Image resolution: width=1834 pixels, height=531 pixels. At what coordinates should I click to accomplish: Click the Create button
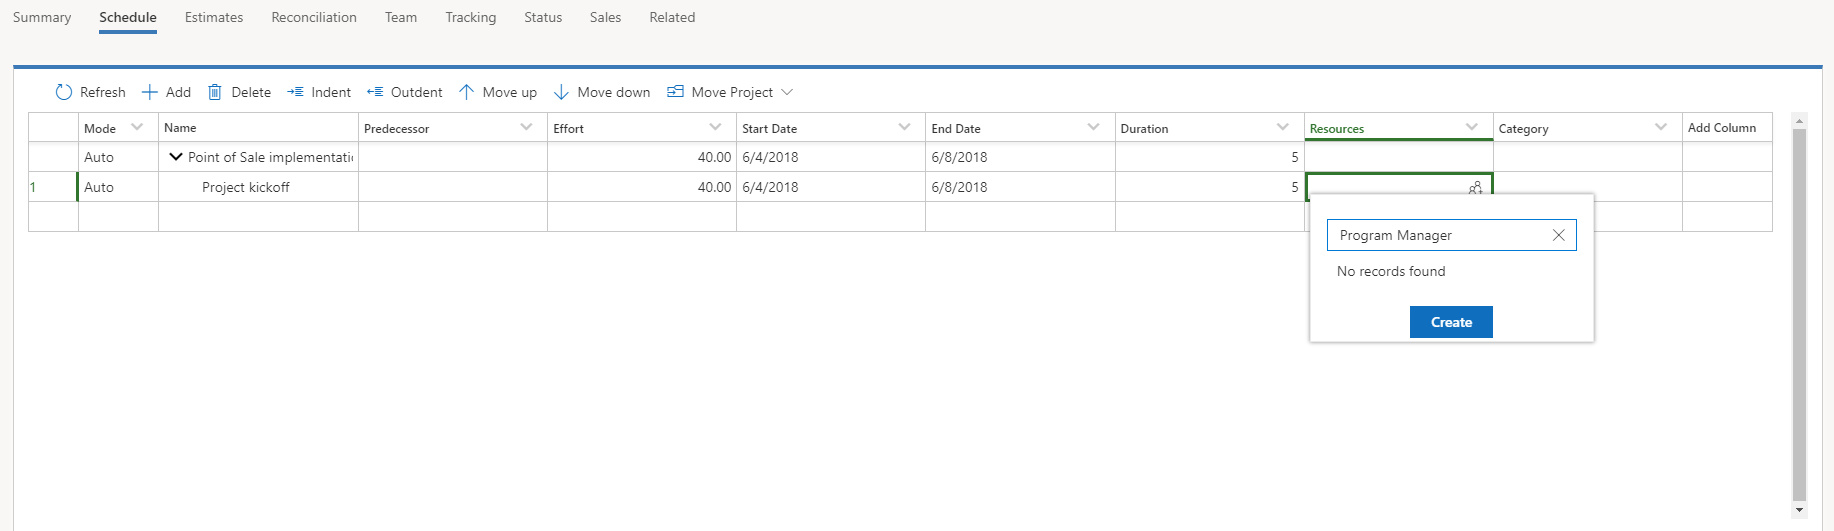point(1451,322)
